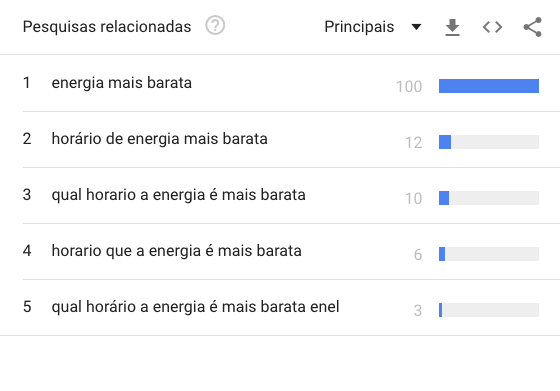The height and width of the screenshot is (391, 560).
Task: Click the Pesquisas relacionadas heading
Action: pyautogui.click(x=107, y=27)
